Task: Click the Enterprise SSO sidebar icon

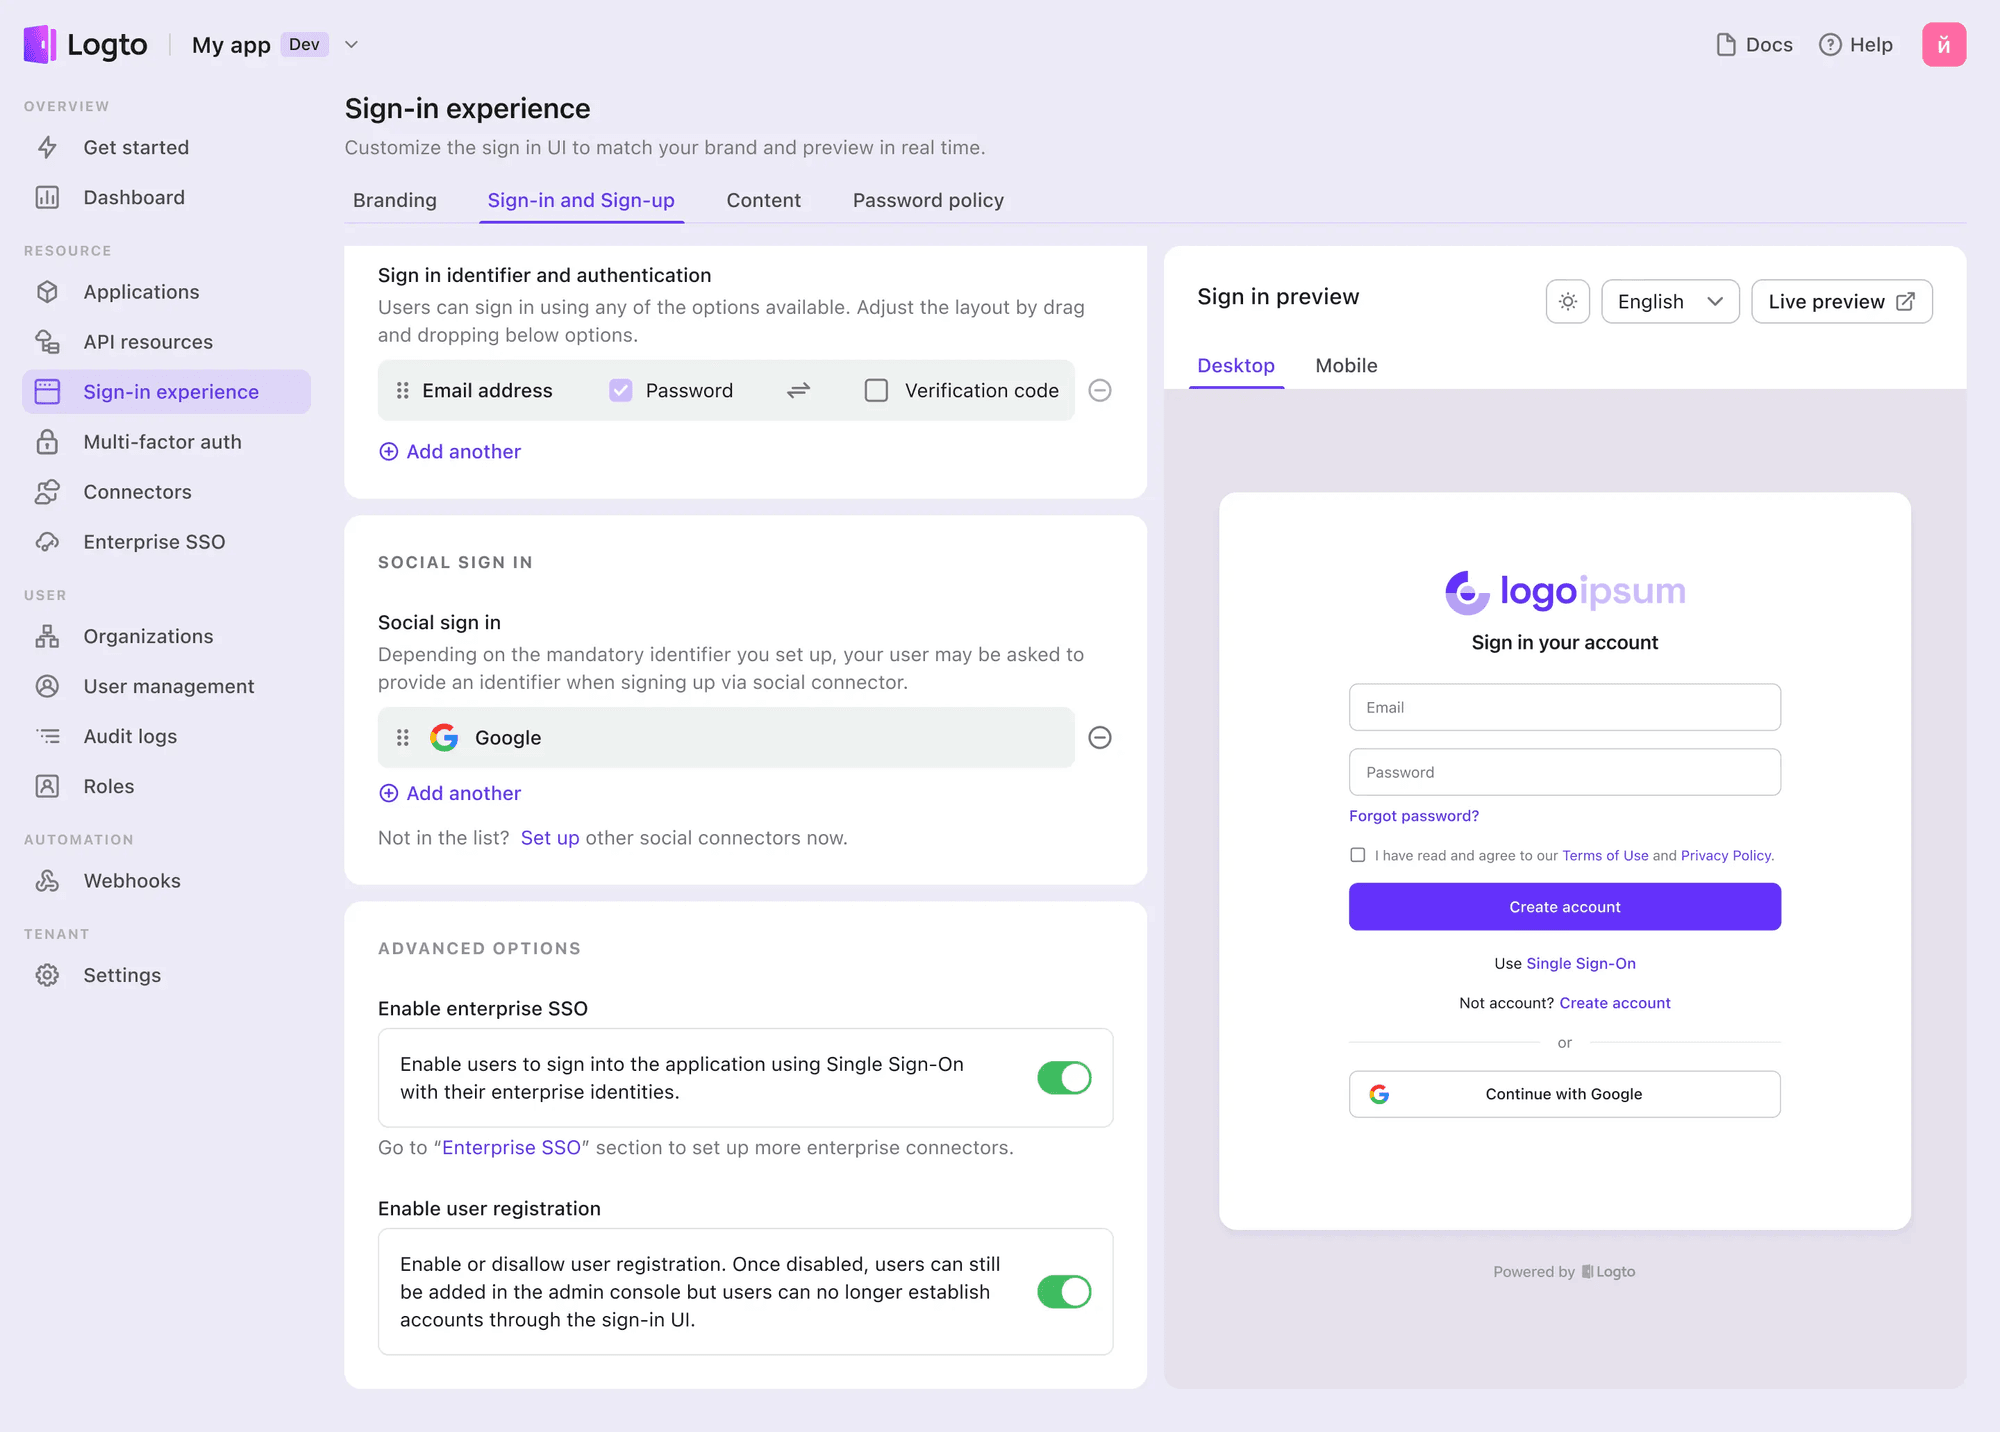Action: [48, 541]
